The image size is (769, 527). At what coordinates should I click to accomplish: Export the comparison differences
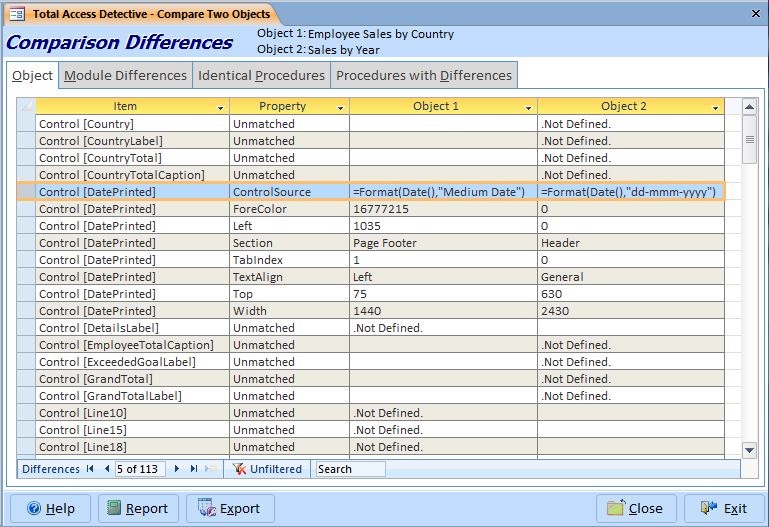230,508
